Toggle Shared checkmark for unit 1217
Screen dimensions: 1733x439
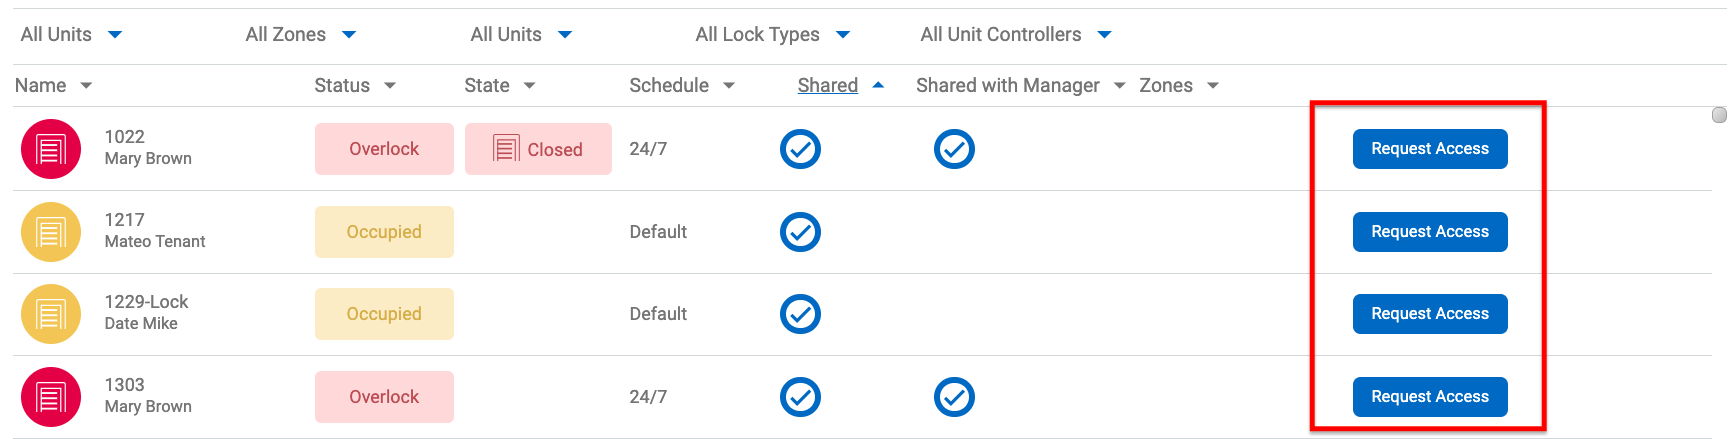point(800,232)
